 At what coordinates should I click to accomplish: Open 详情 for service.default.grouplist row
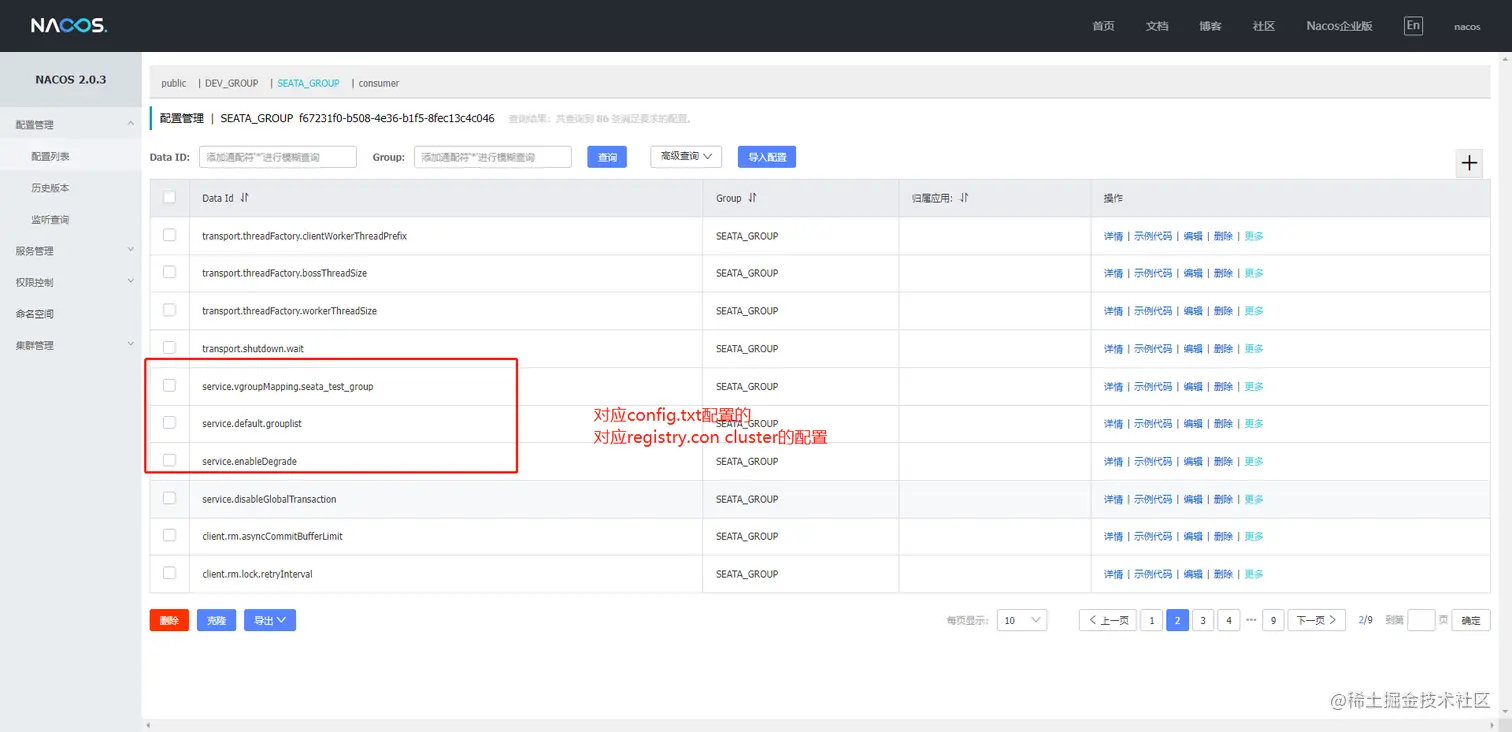click(x=1113, y=424)
